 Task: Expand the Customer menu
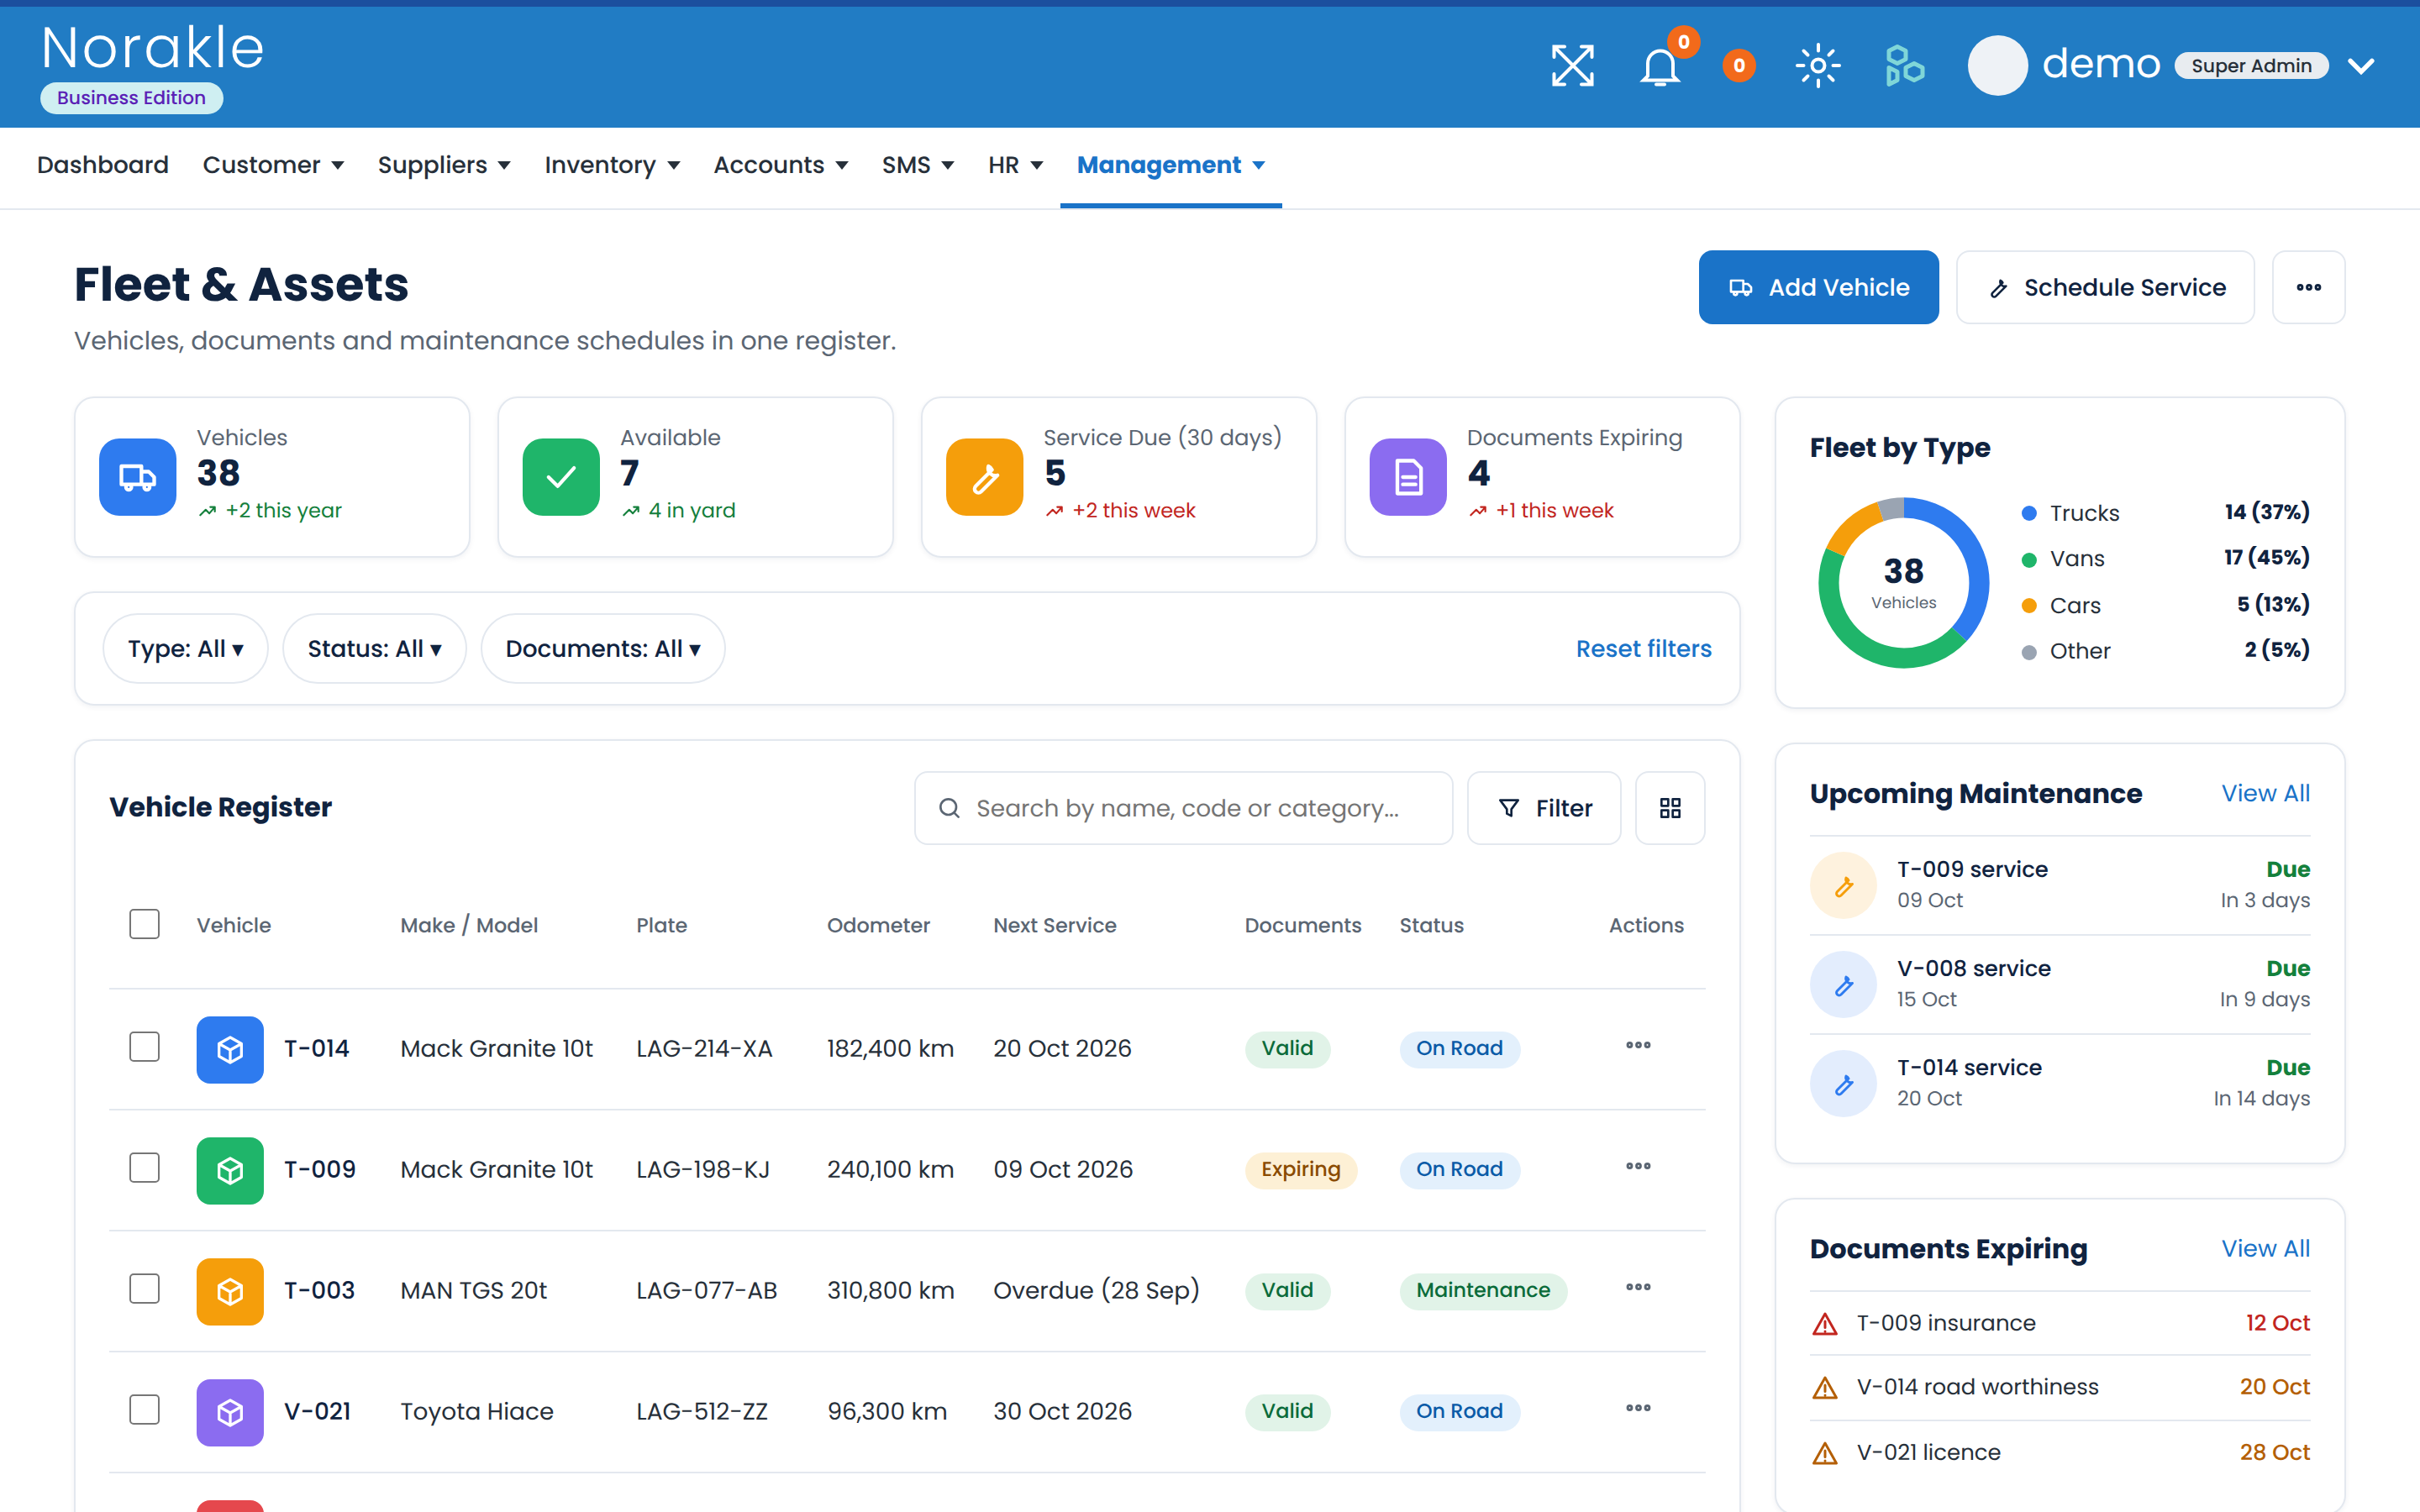click(x=273, y=165)
